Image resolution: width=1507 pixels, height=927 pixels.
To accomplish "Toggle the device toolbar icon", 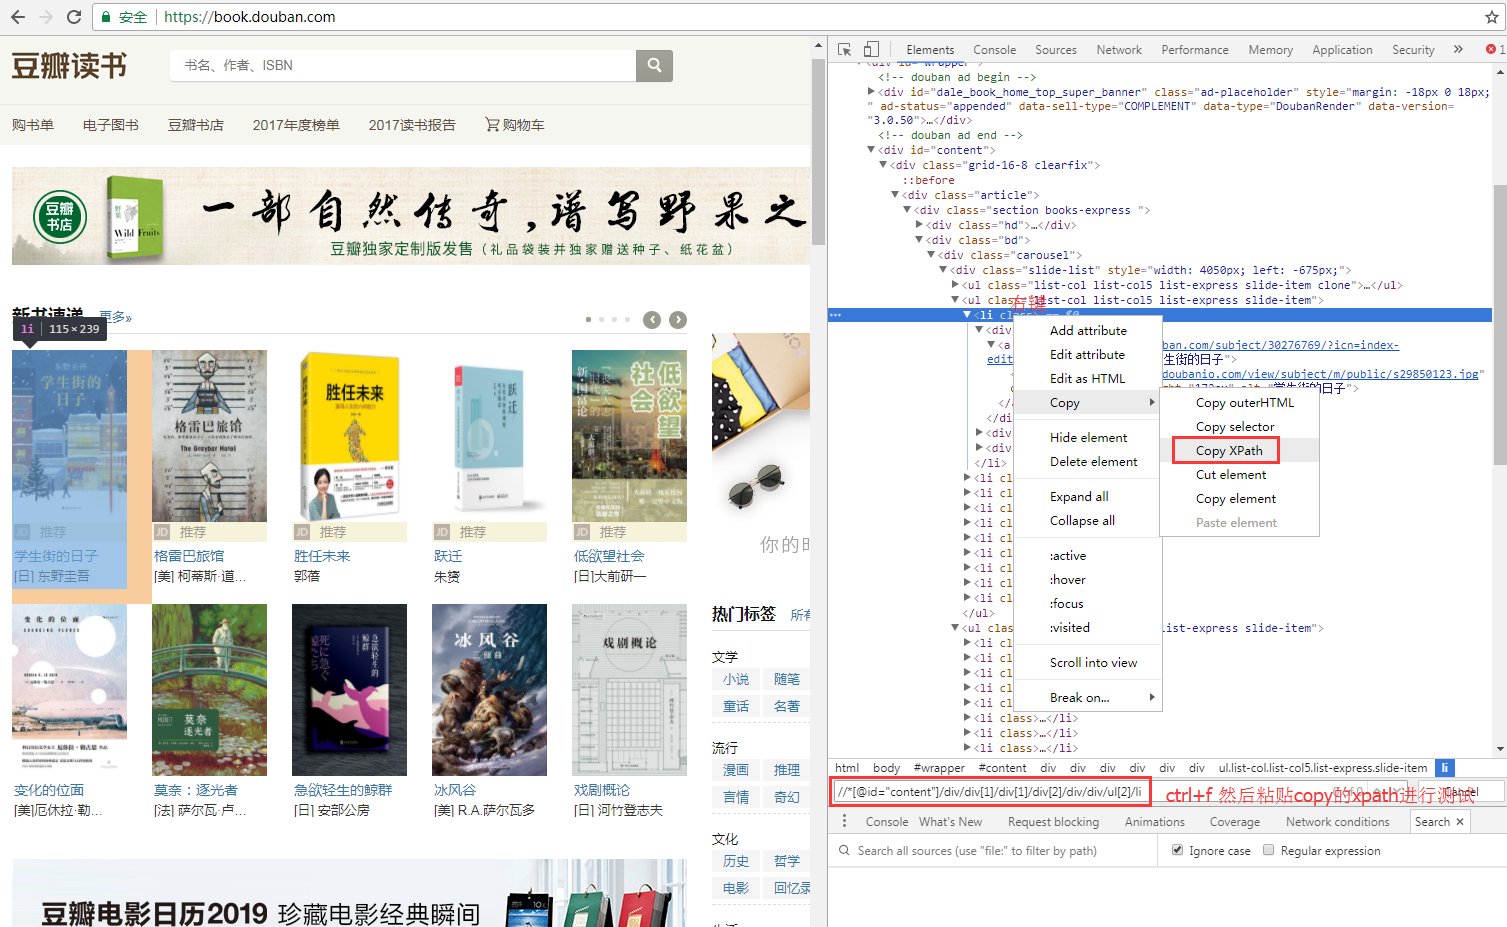I will click(872, 49).
